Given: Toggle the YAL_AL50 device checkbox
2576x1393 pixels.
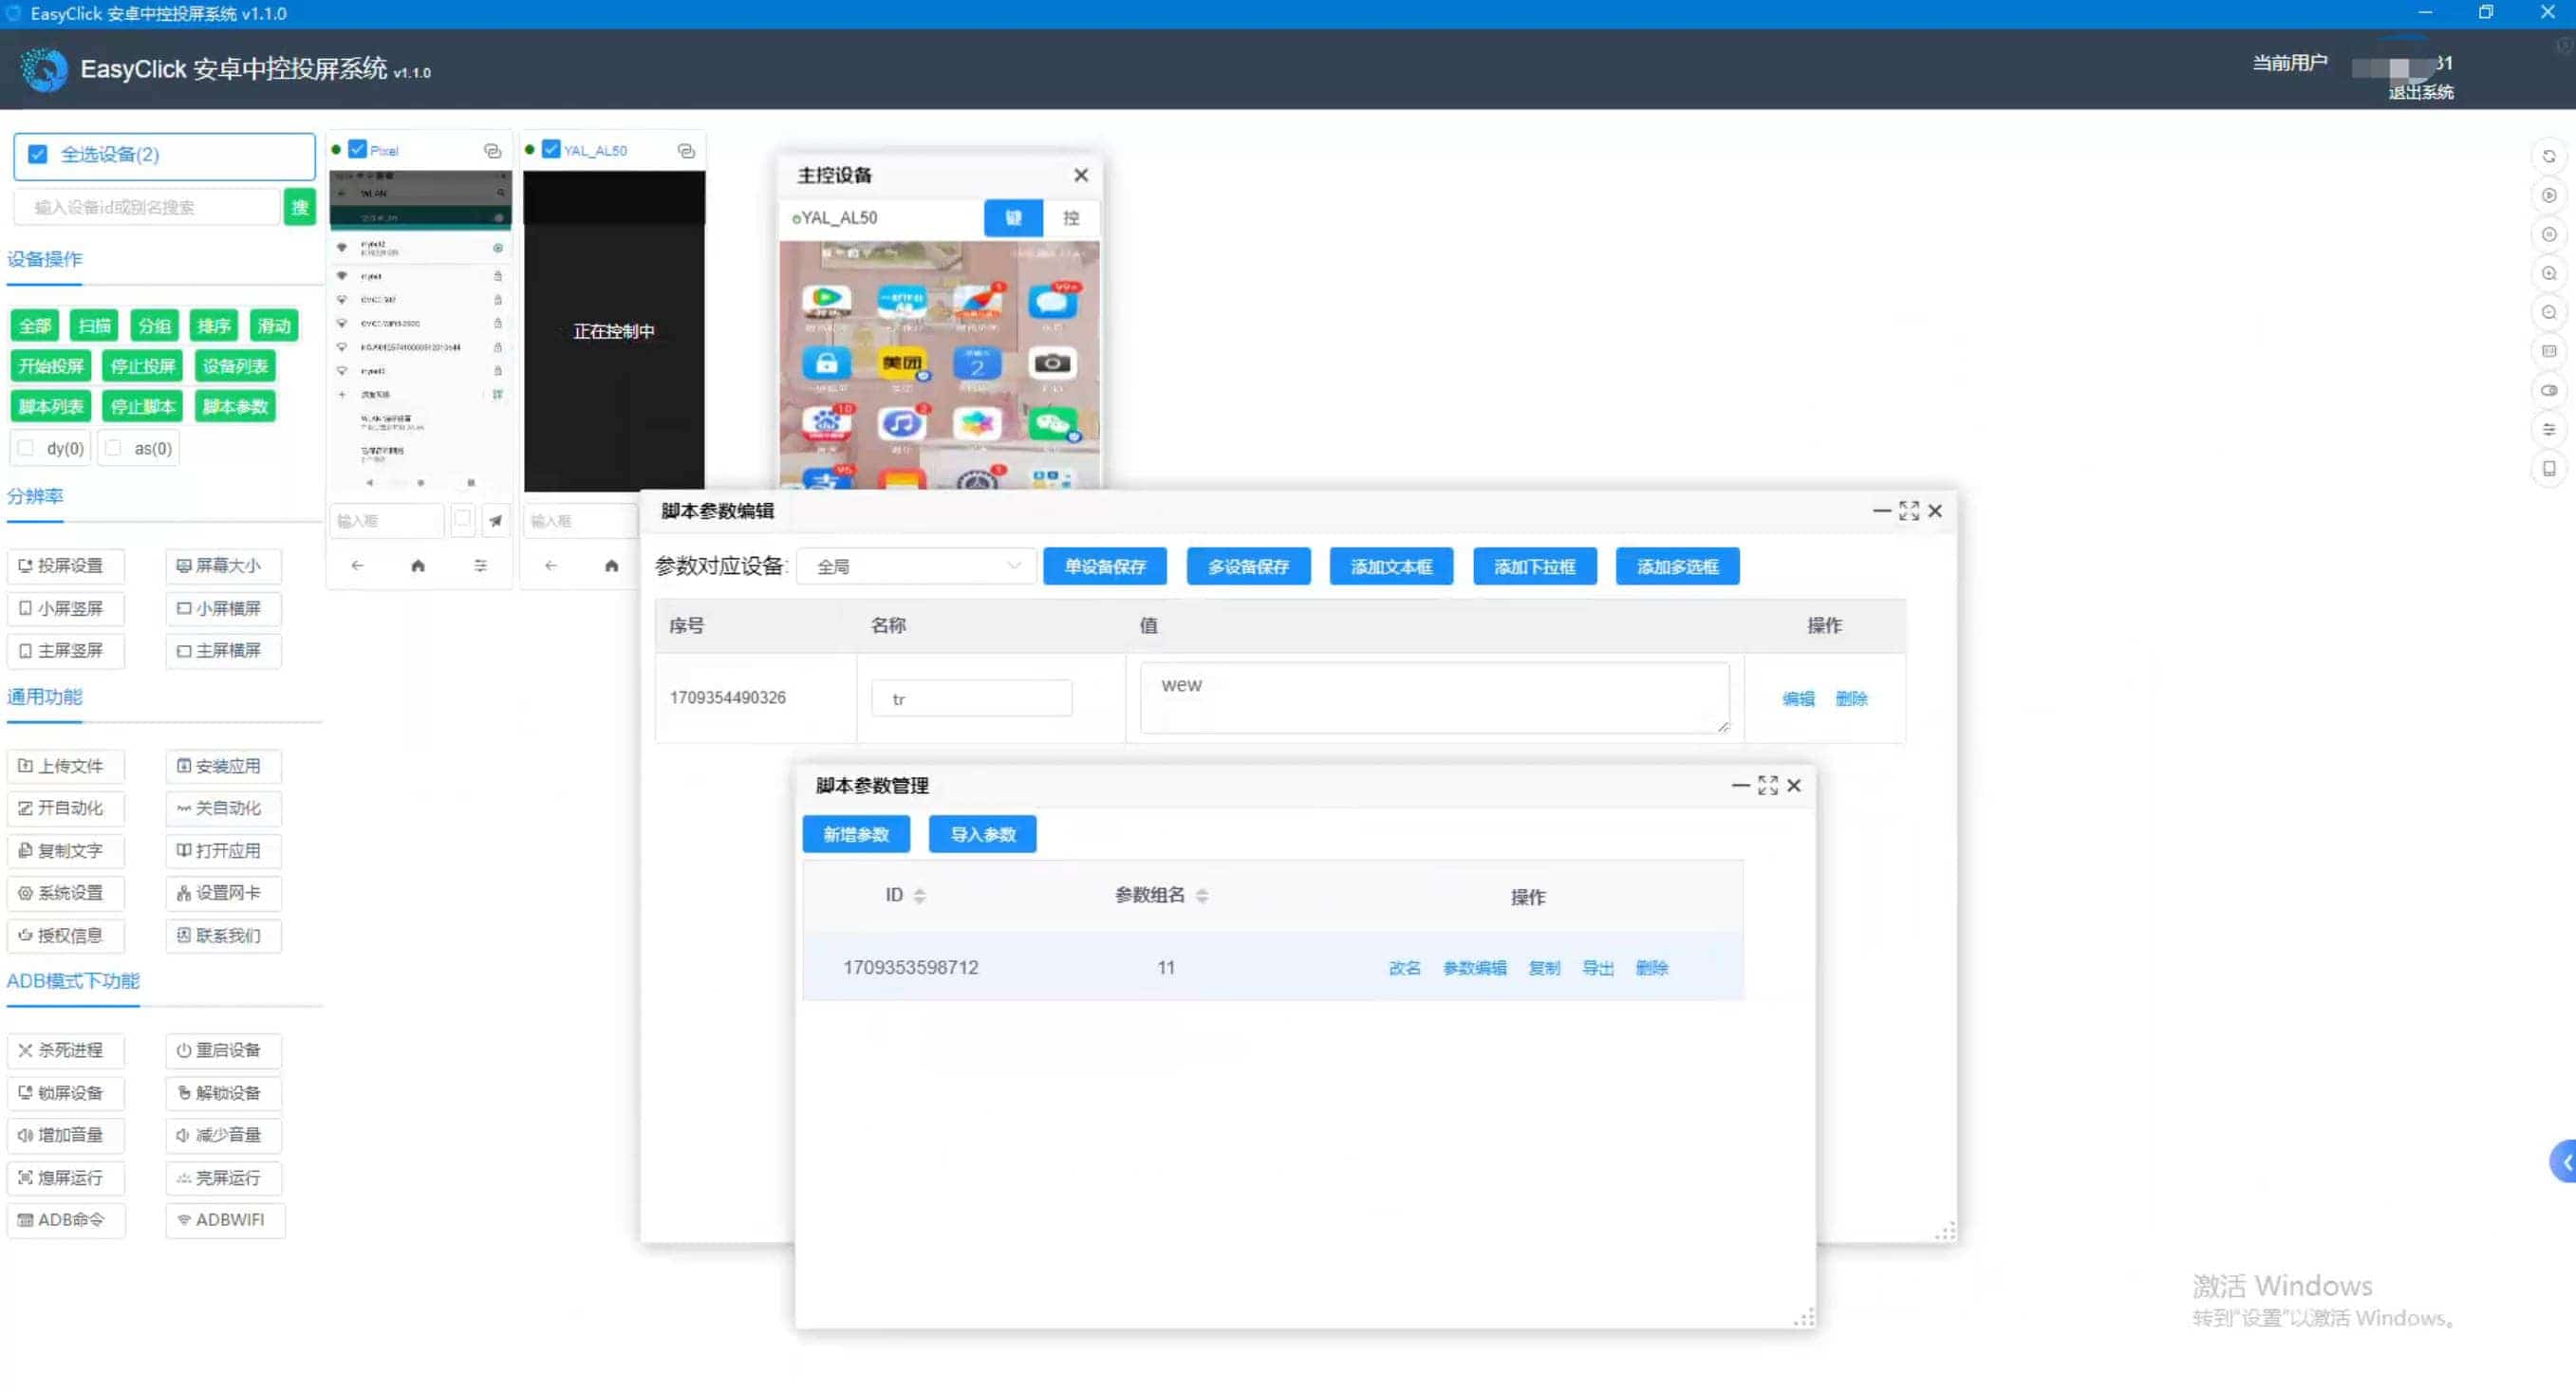Looking at the screenshot, I should coord(551,150).
